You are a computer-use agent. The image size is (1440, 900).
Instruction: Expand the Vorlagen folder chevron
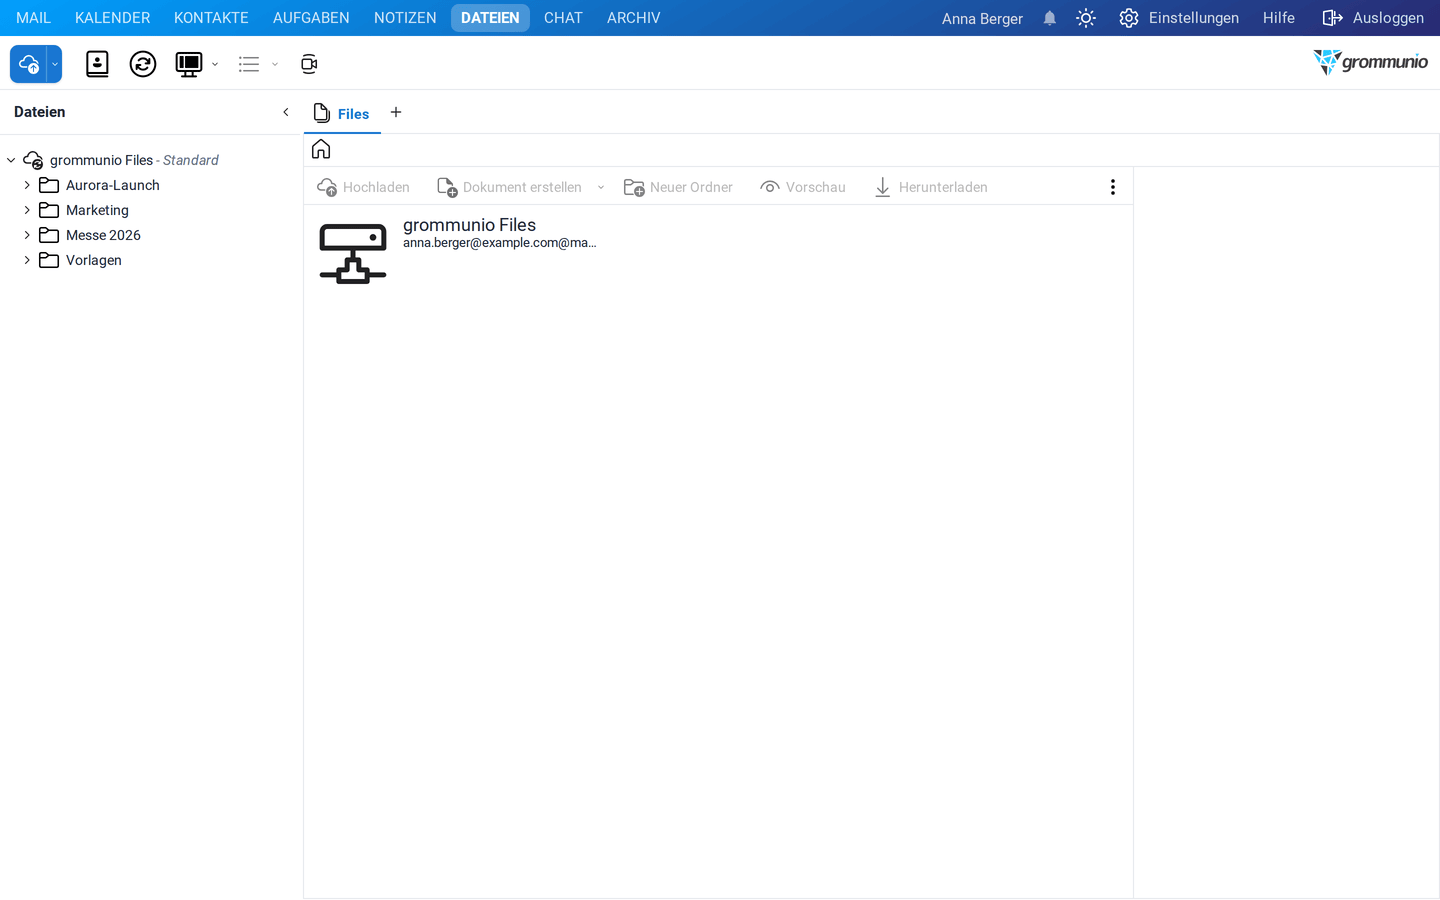pyautogui.click(x=27, y=260)
